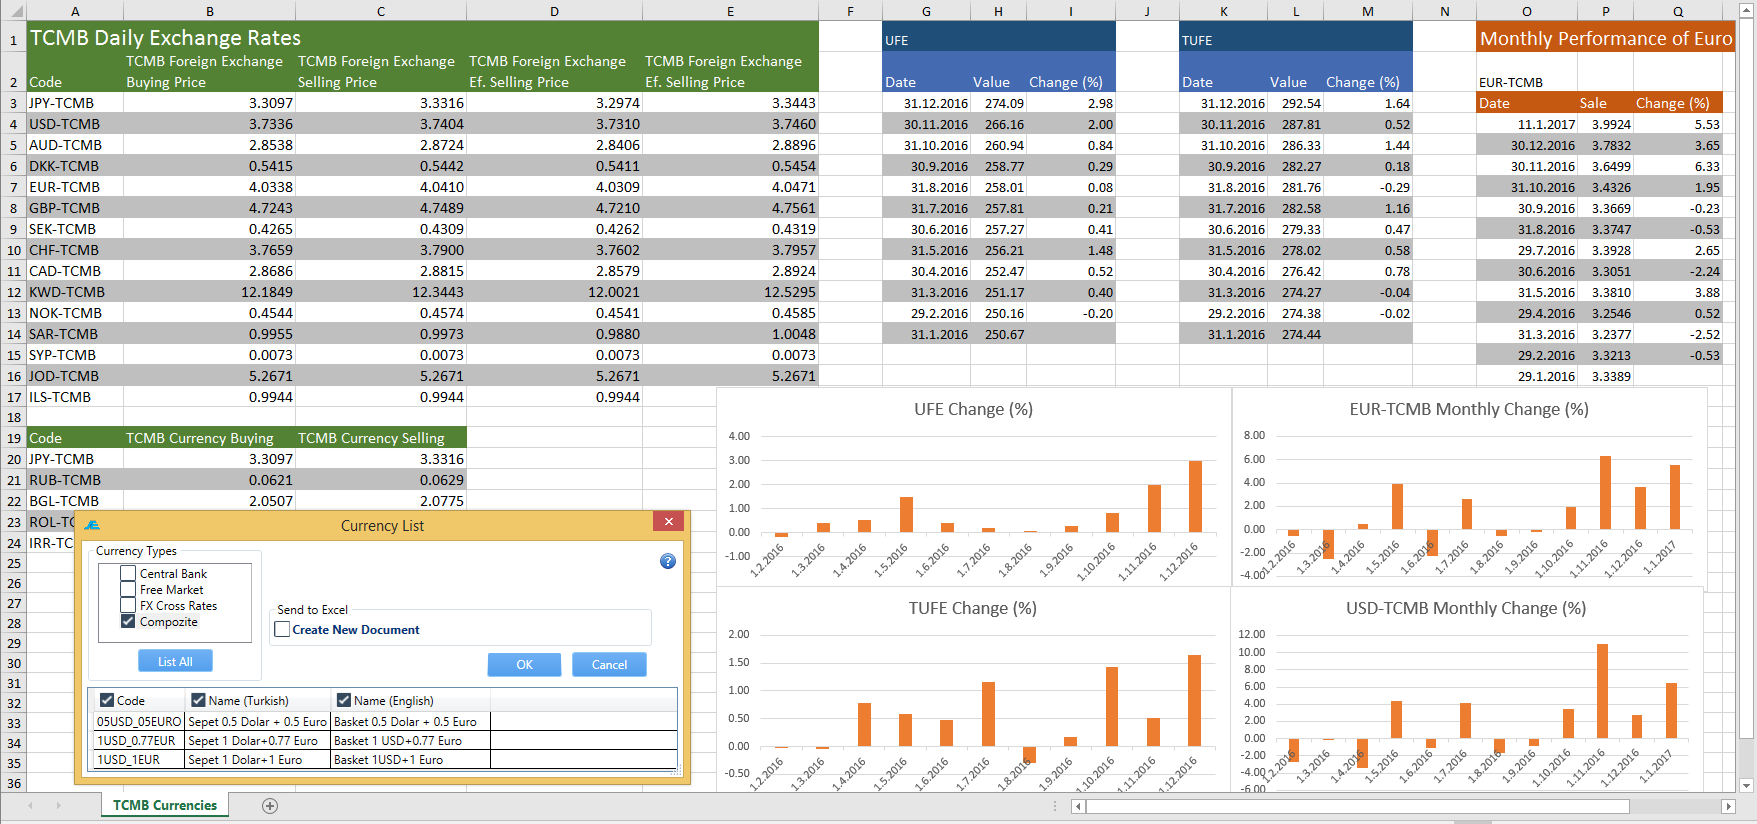Select the RUB-TCMB cell in row 21
The image size is (1757, 824).
pyautogui.click(x=75, y=480)
